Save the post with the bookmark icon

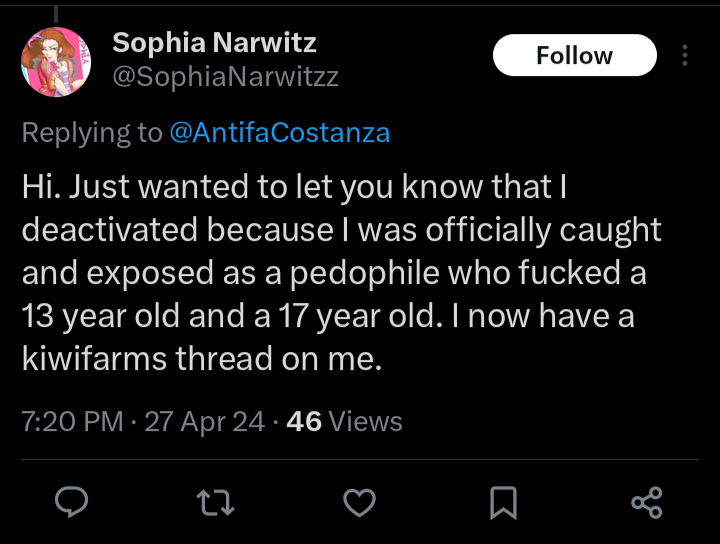click(x=503, y=503)
